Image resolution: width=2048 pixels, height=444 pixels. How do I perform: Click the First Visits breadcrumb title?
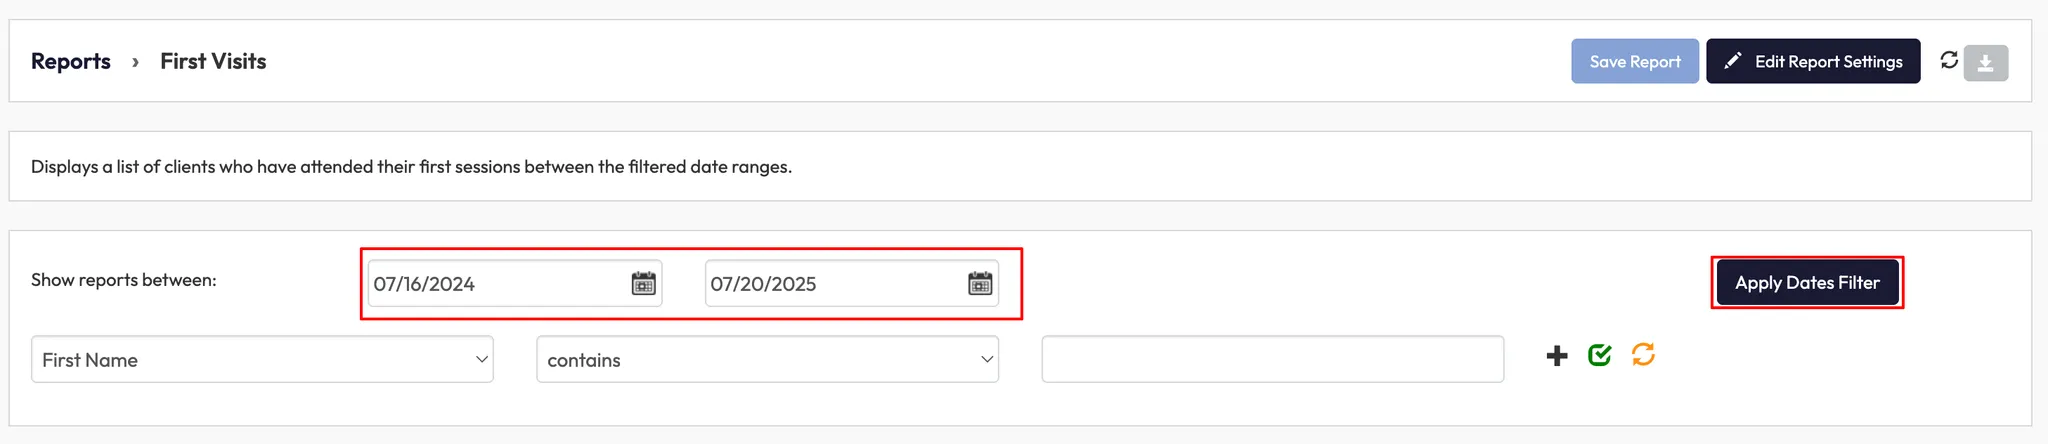[x=213, y=61]
